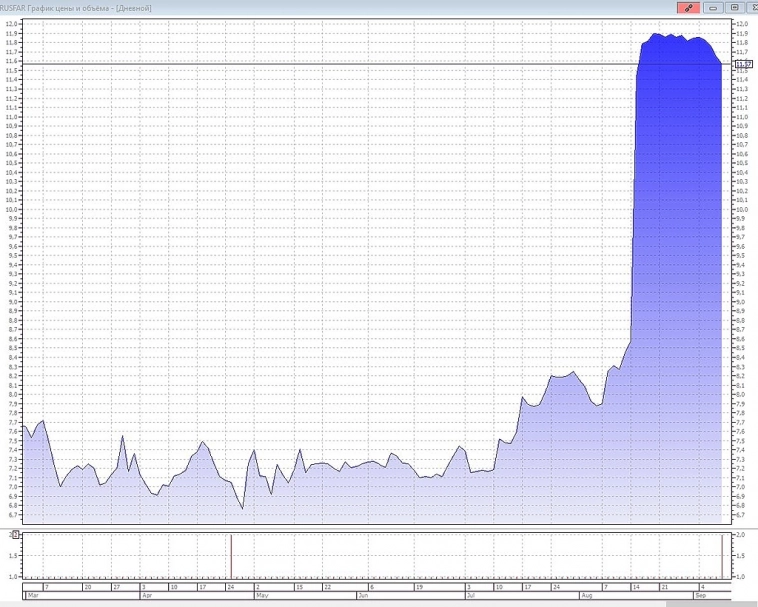This screenshot has width=758, height=607.
Task: Click the Apr month label on the timeline
Action: point(147,596)
